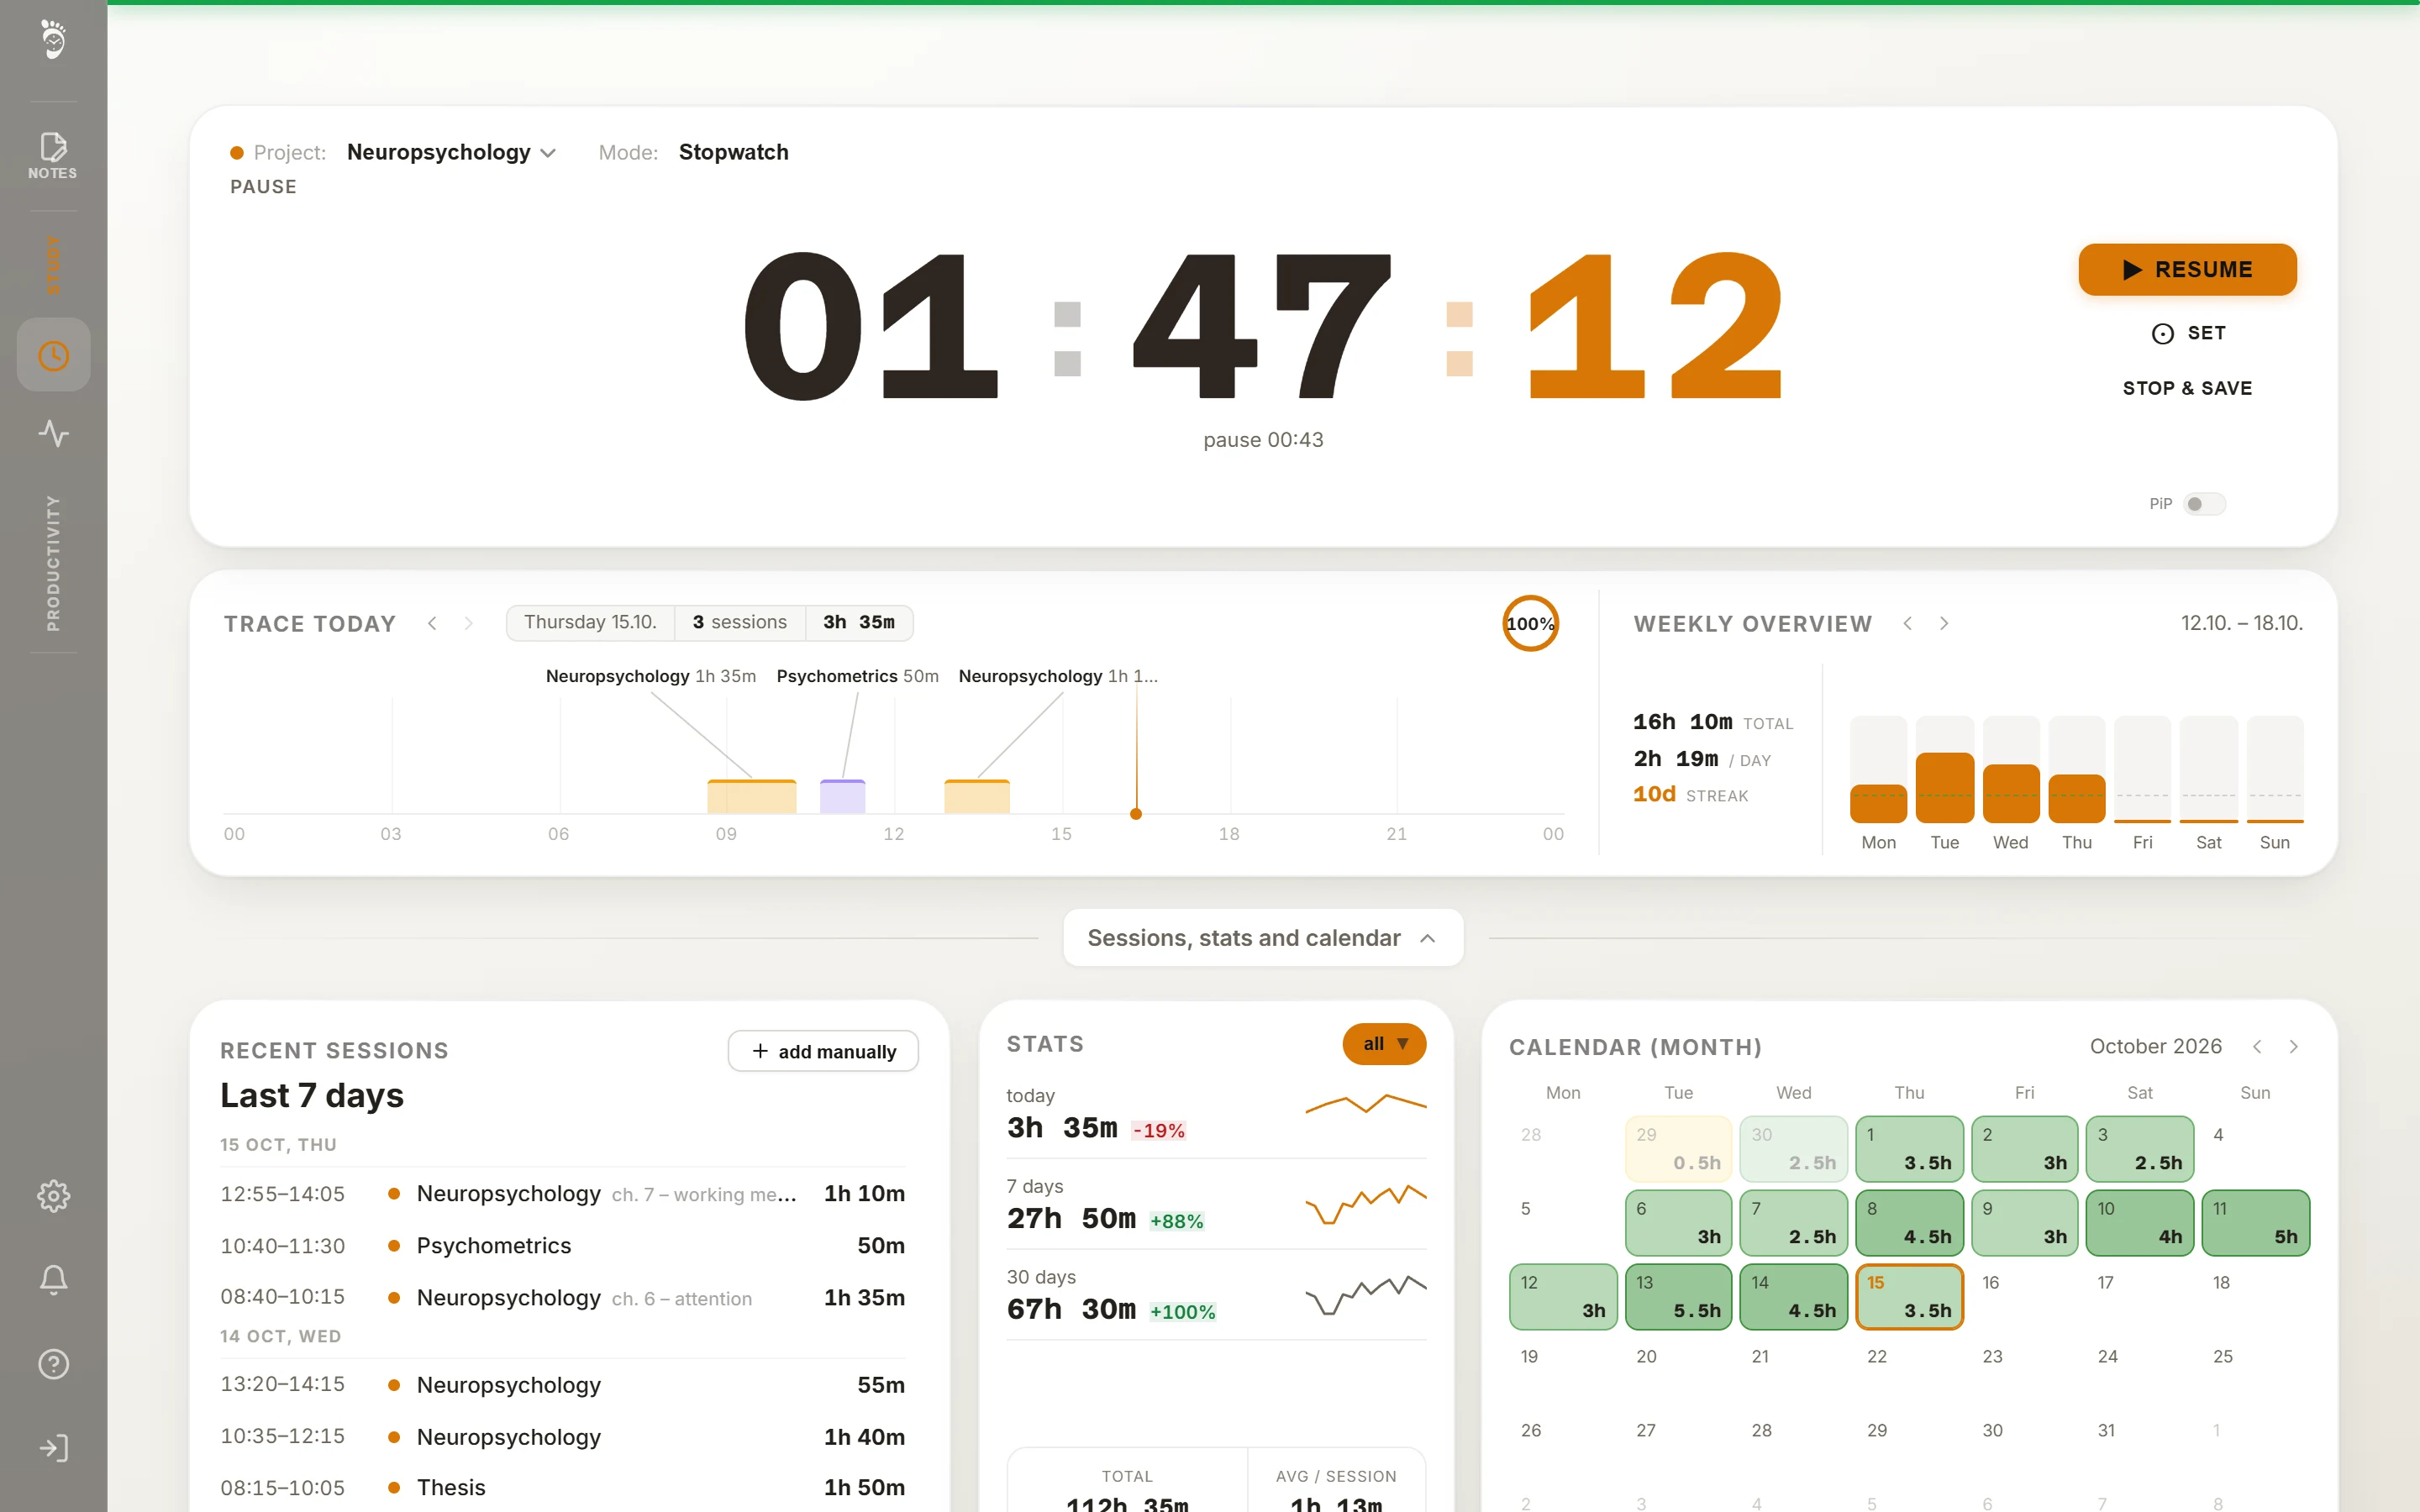Click add manually button

(823, 1051)
